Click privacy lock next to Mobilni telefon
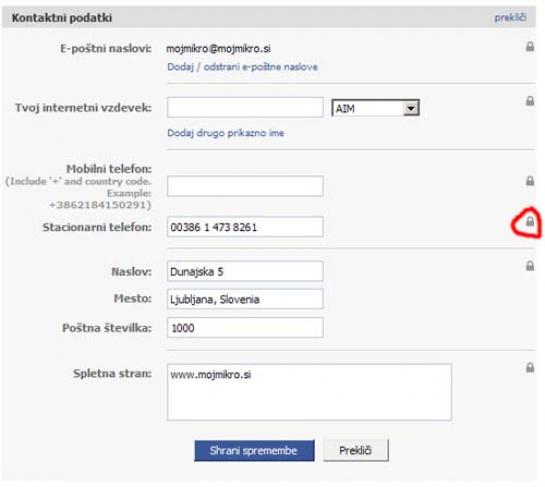Screen dimensions: 545x487 pyautogui.click(x=530, y=180)
